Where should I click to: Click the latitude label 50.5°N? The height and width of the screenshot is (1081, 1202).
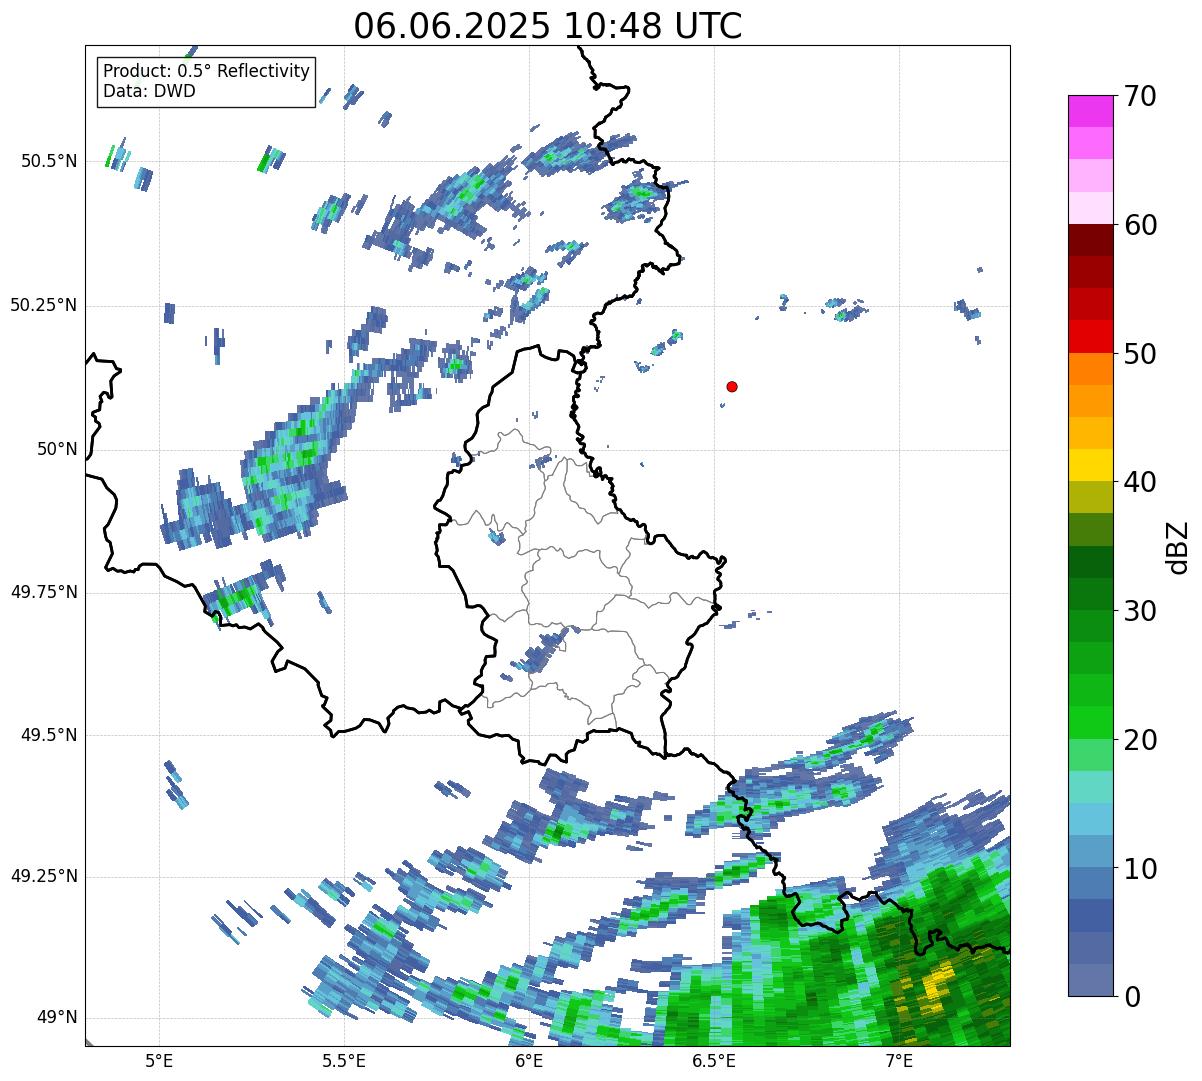[x=49, y=161]
